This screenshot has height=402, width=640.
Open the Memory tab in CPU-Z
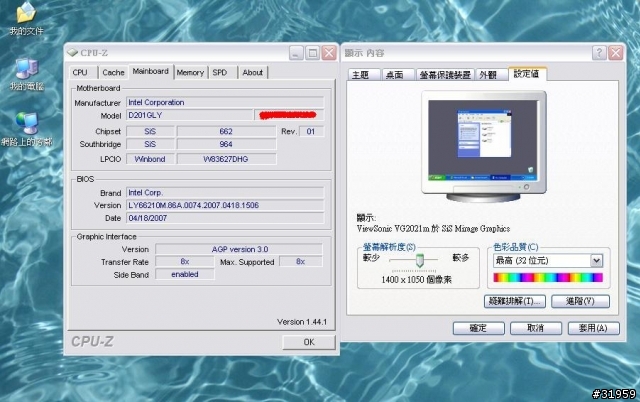click(x=190, y=72)
